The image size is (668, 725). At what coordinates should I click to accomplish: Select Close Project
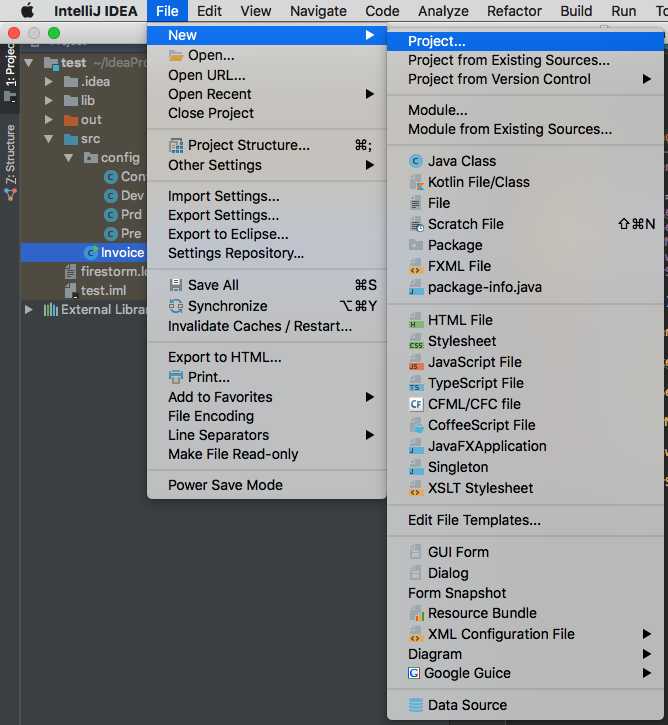(x=267, y=113)
